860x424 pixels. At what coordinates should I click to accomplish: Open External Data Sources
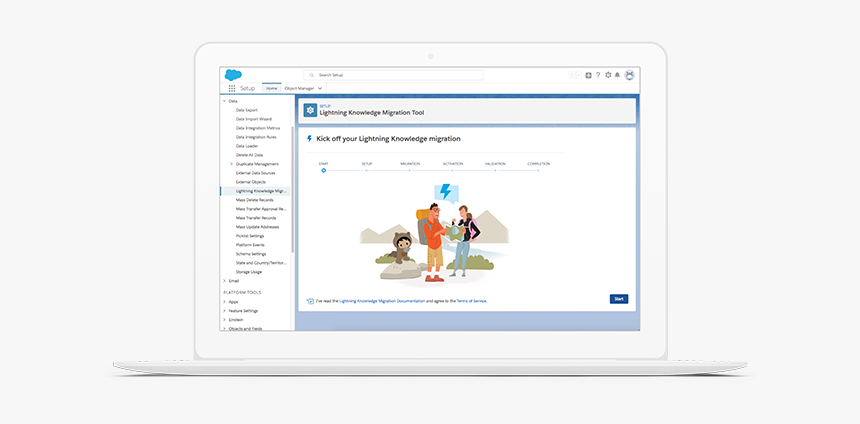(256, 173)
